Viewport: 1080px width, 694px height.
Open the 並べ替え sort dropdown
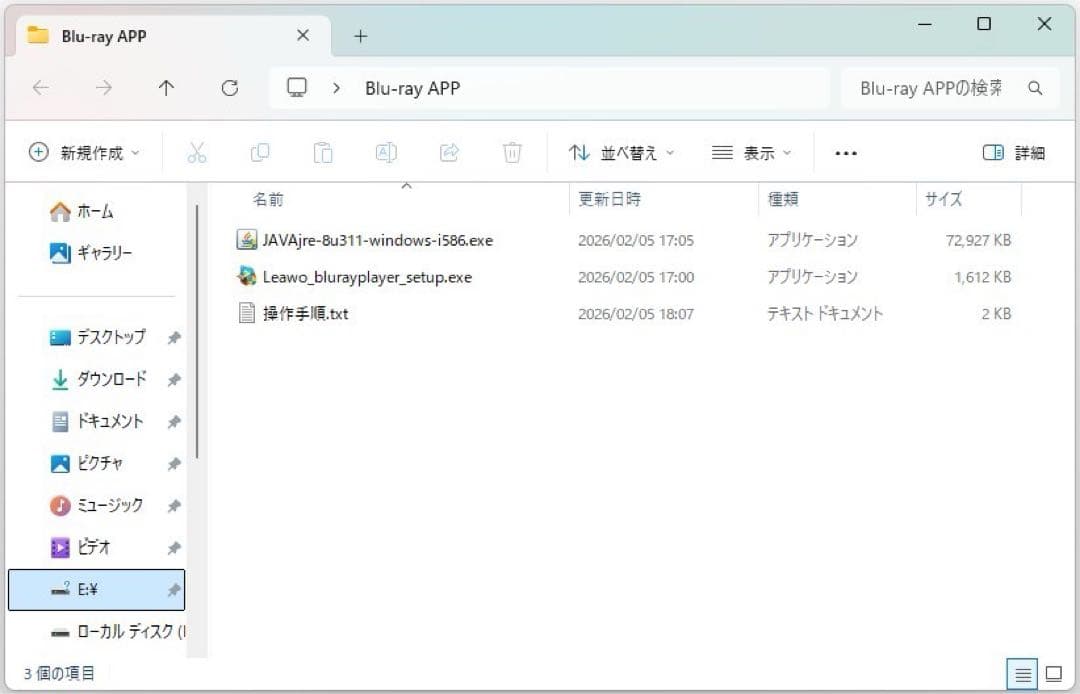click(x=621, y=152)
